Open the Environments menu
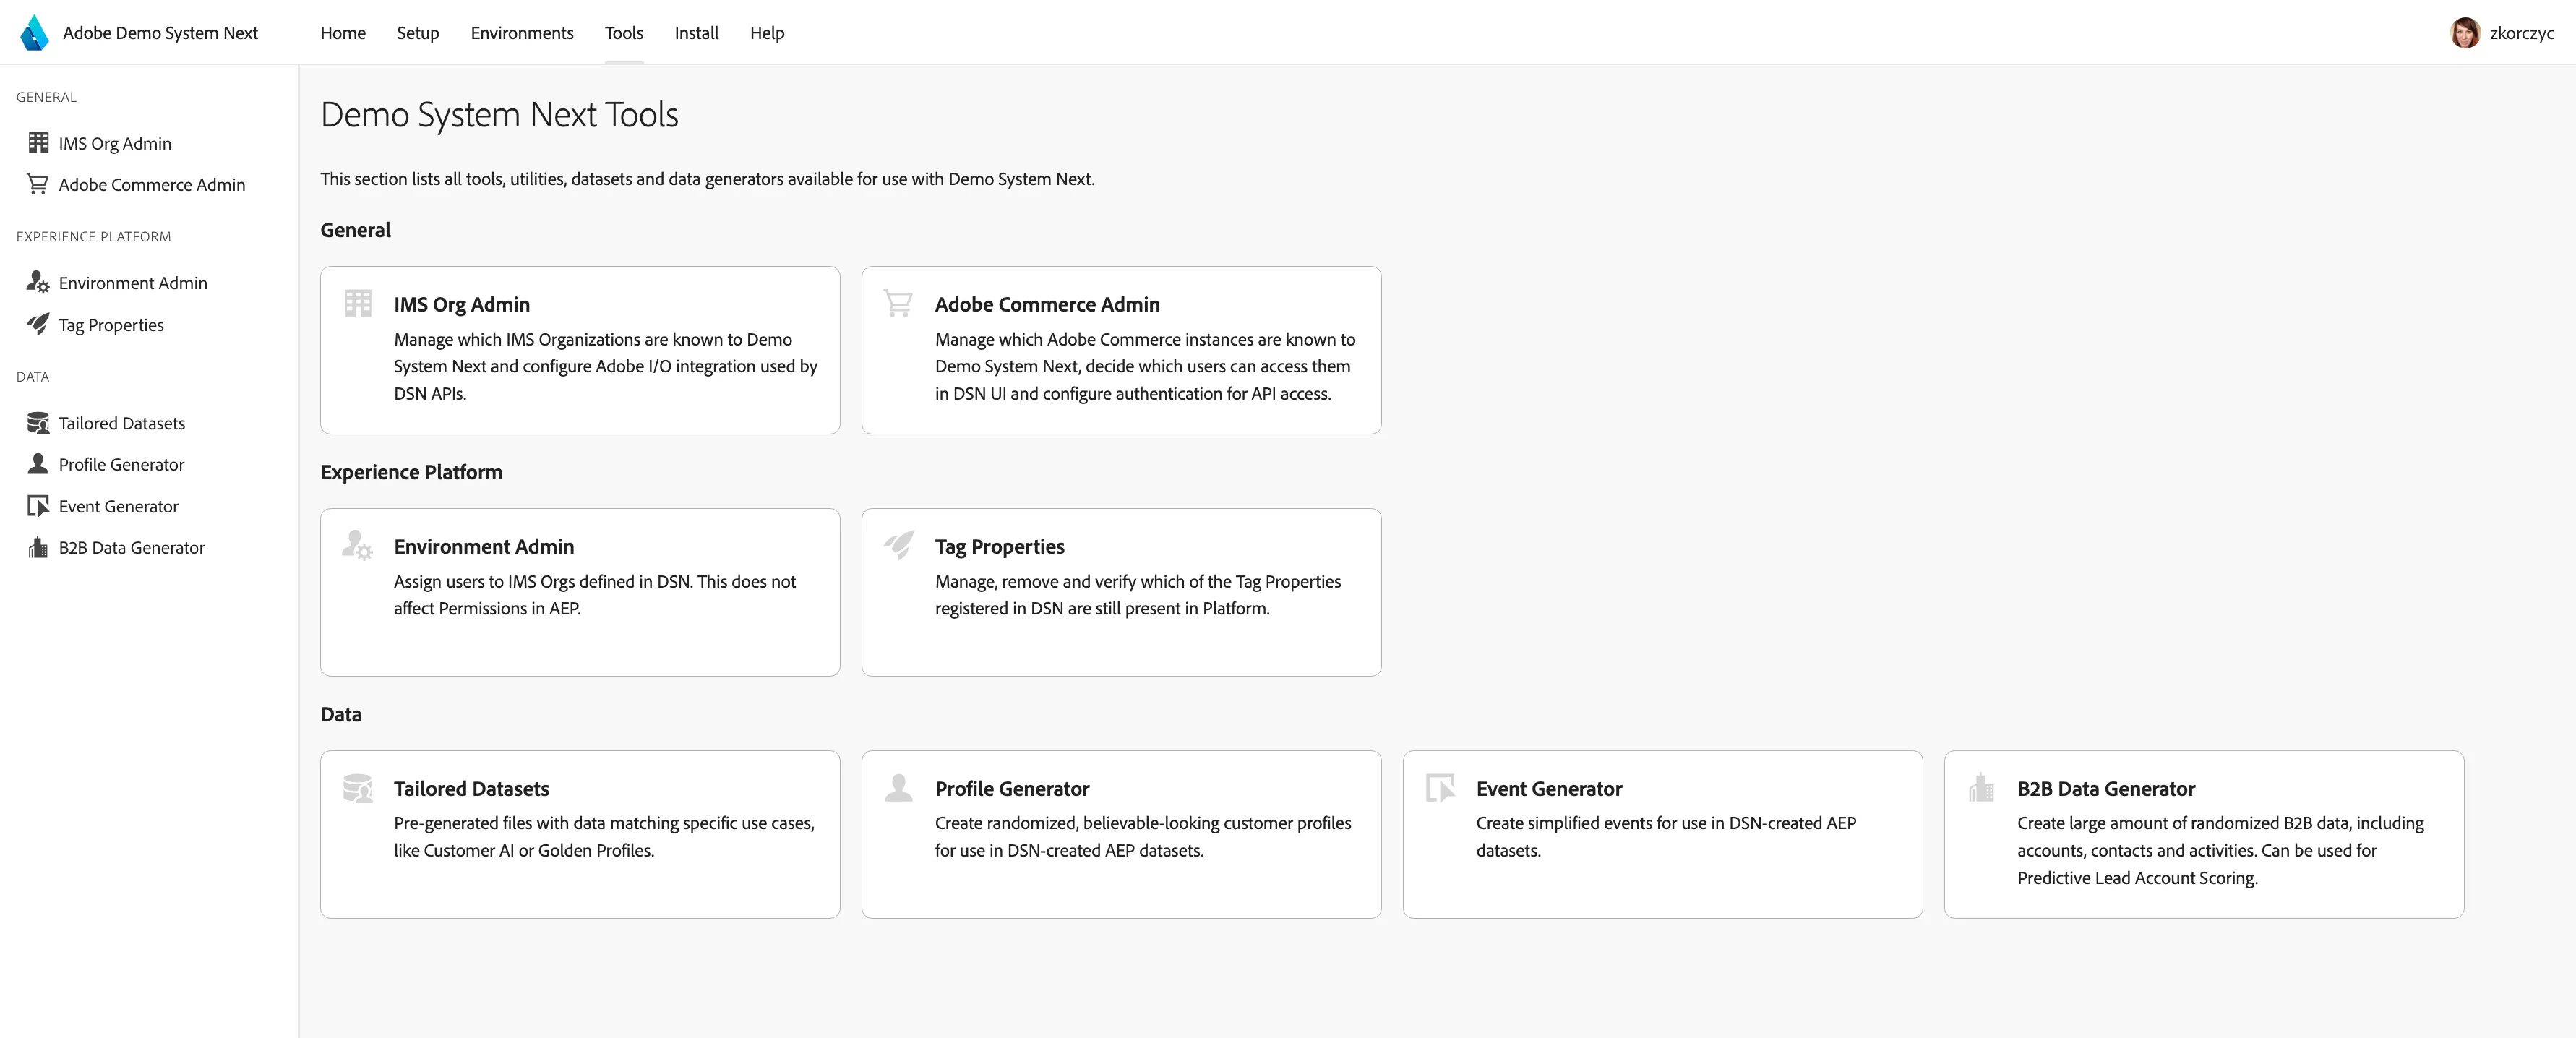 click(x=522, y=32)
